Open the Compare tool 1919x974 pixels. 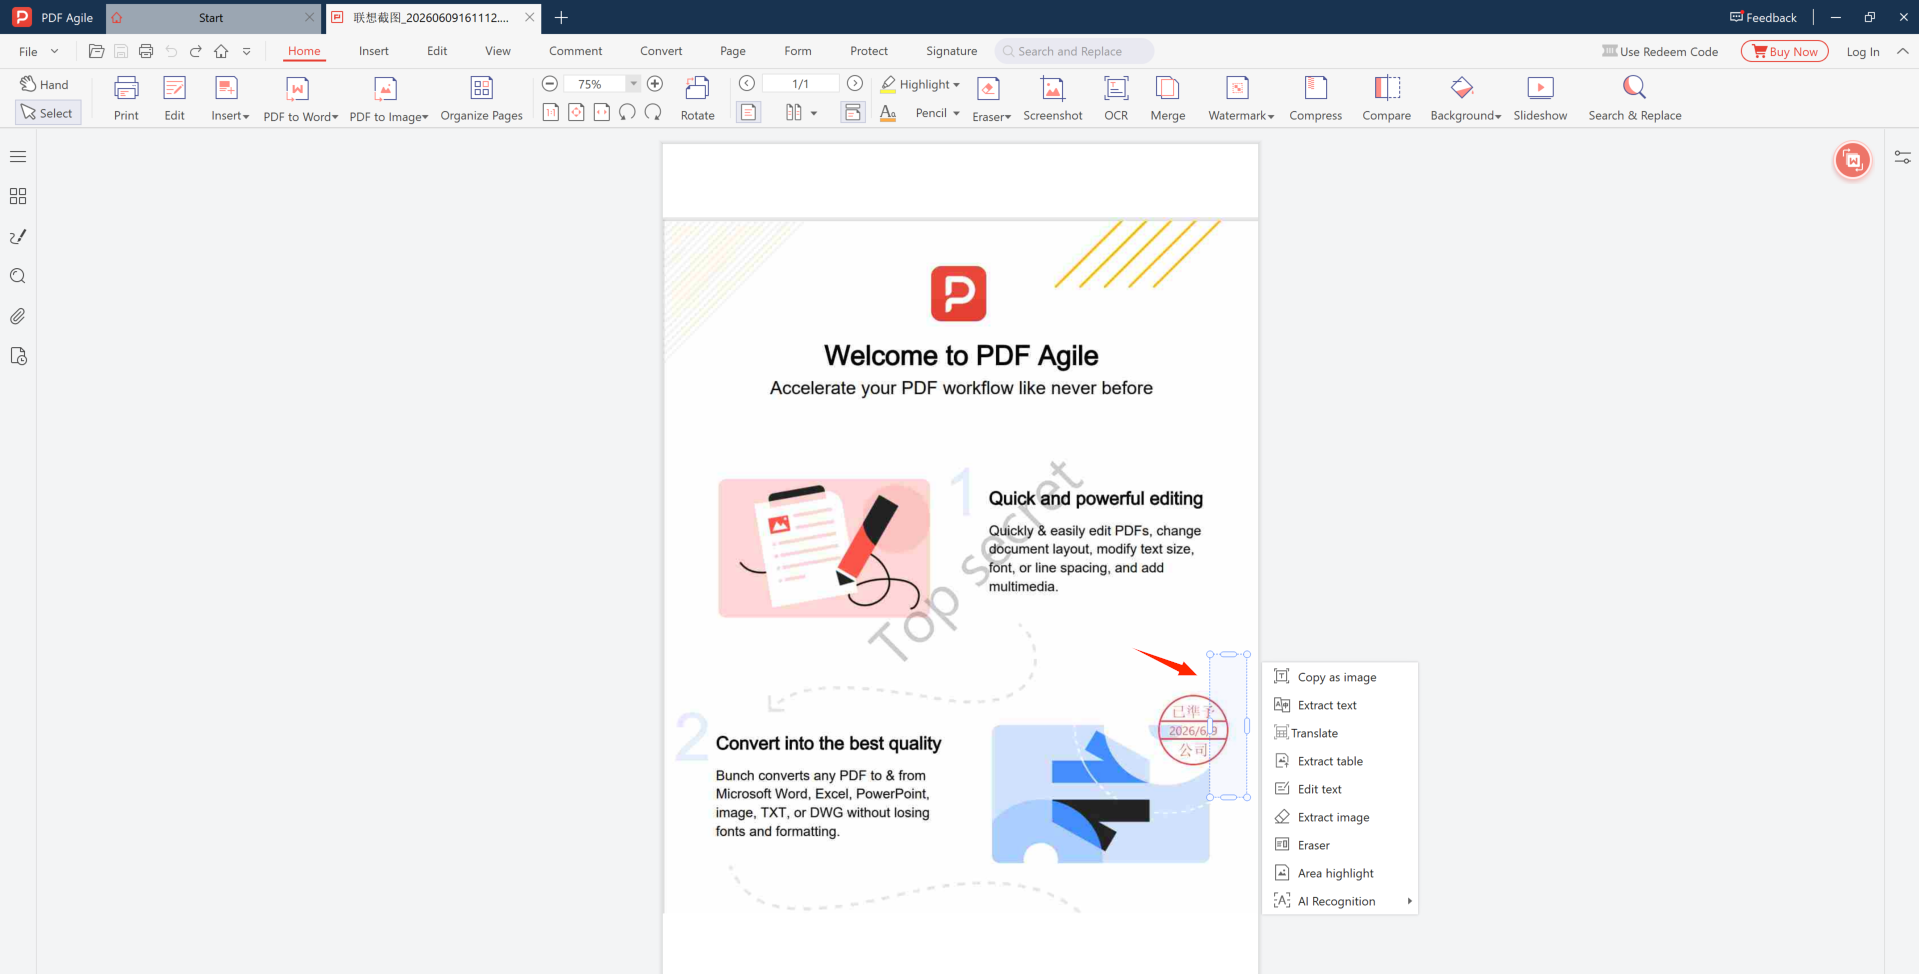click(1386, 98)
